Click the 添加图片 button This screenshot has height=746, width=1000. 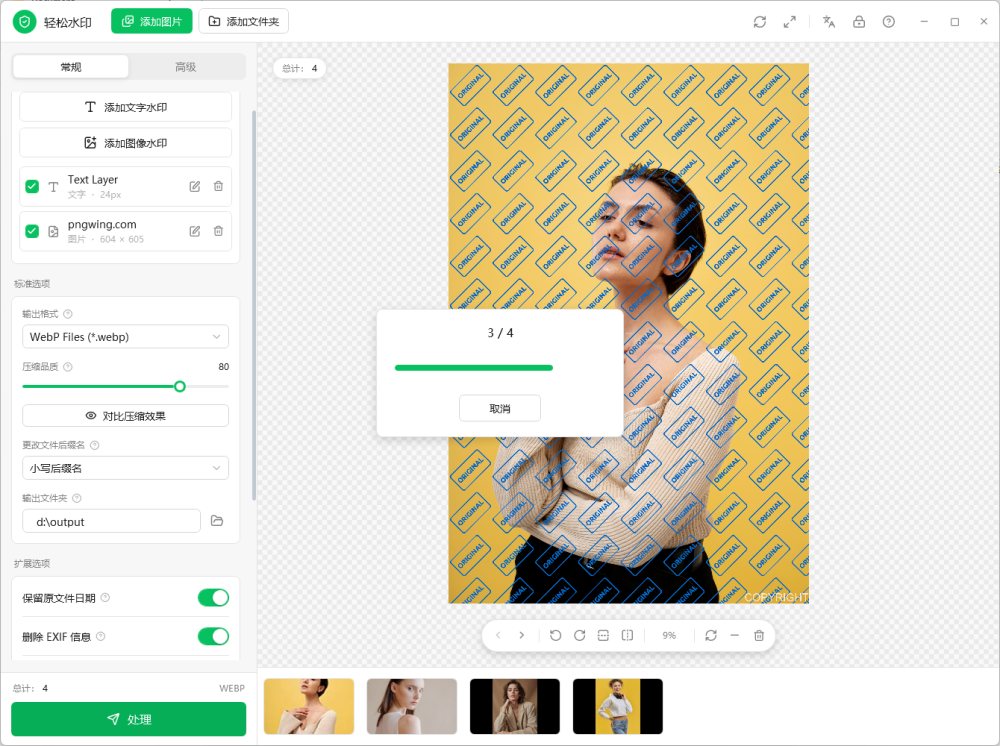[152, 21]
